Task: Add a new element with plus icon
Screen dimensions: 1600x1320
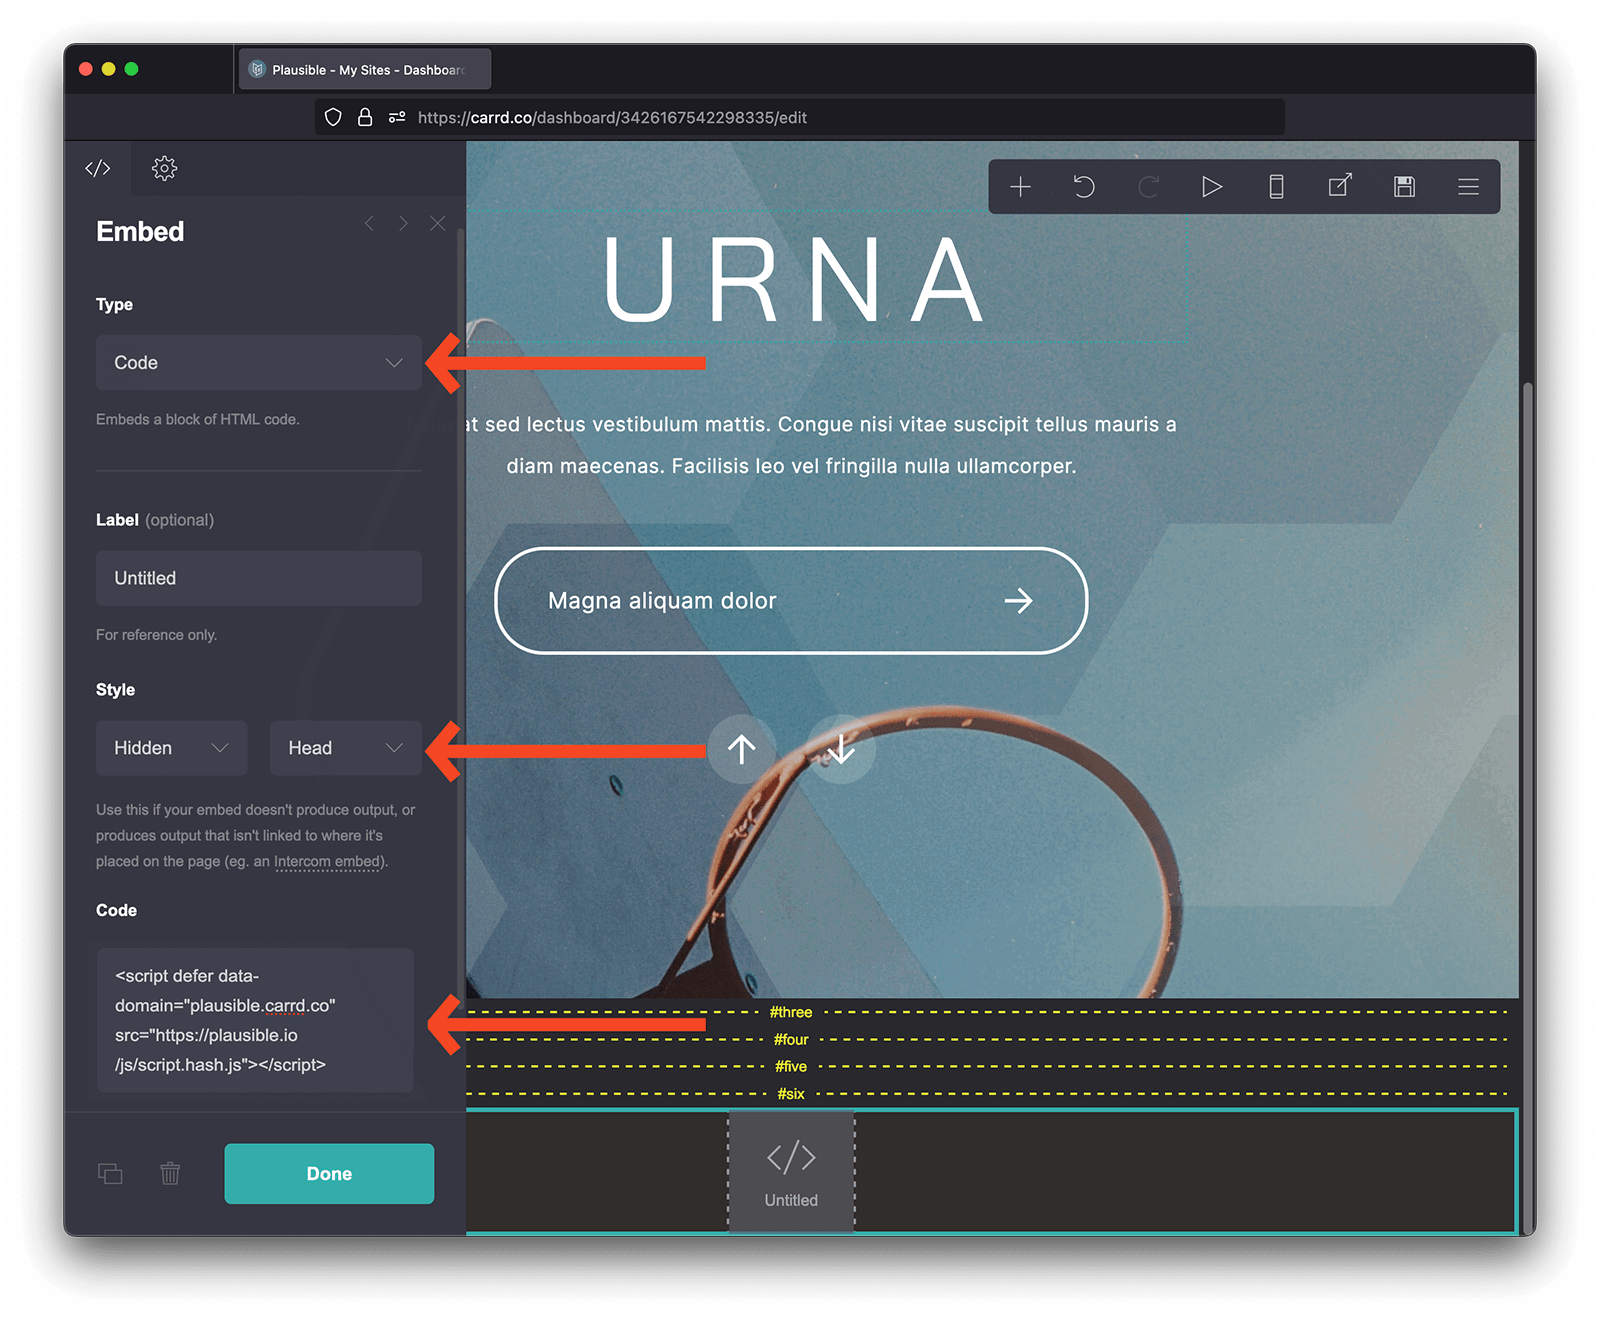Action: pyautogui.click(x=1020, y=187)
